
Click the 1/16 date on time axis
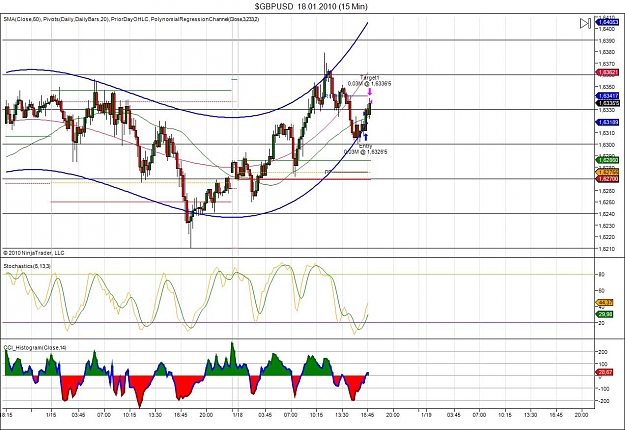coord(51,415)
